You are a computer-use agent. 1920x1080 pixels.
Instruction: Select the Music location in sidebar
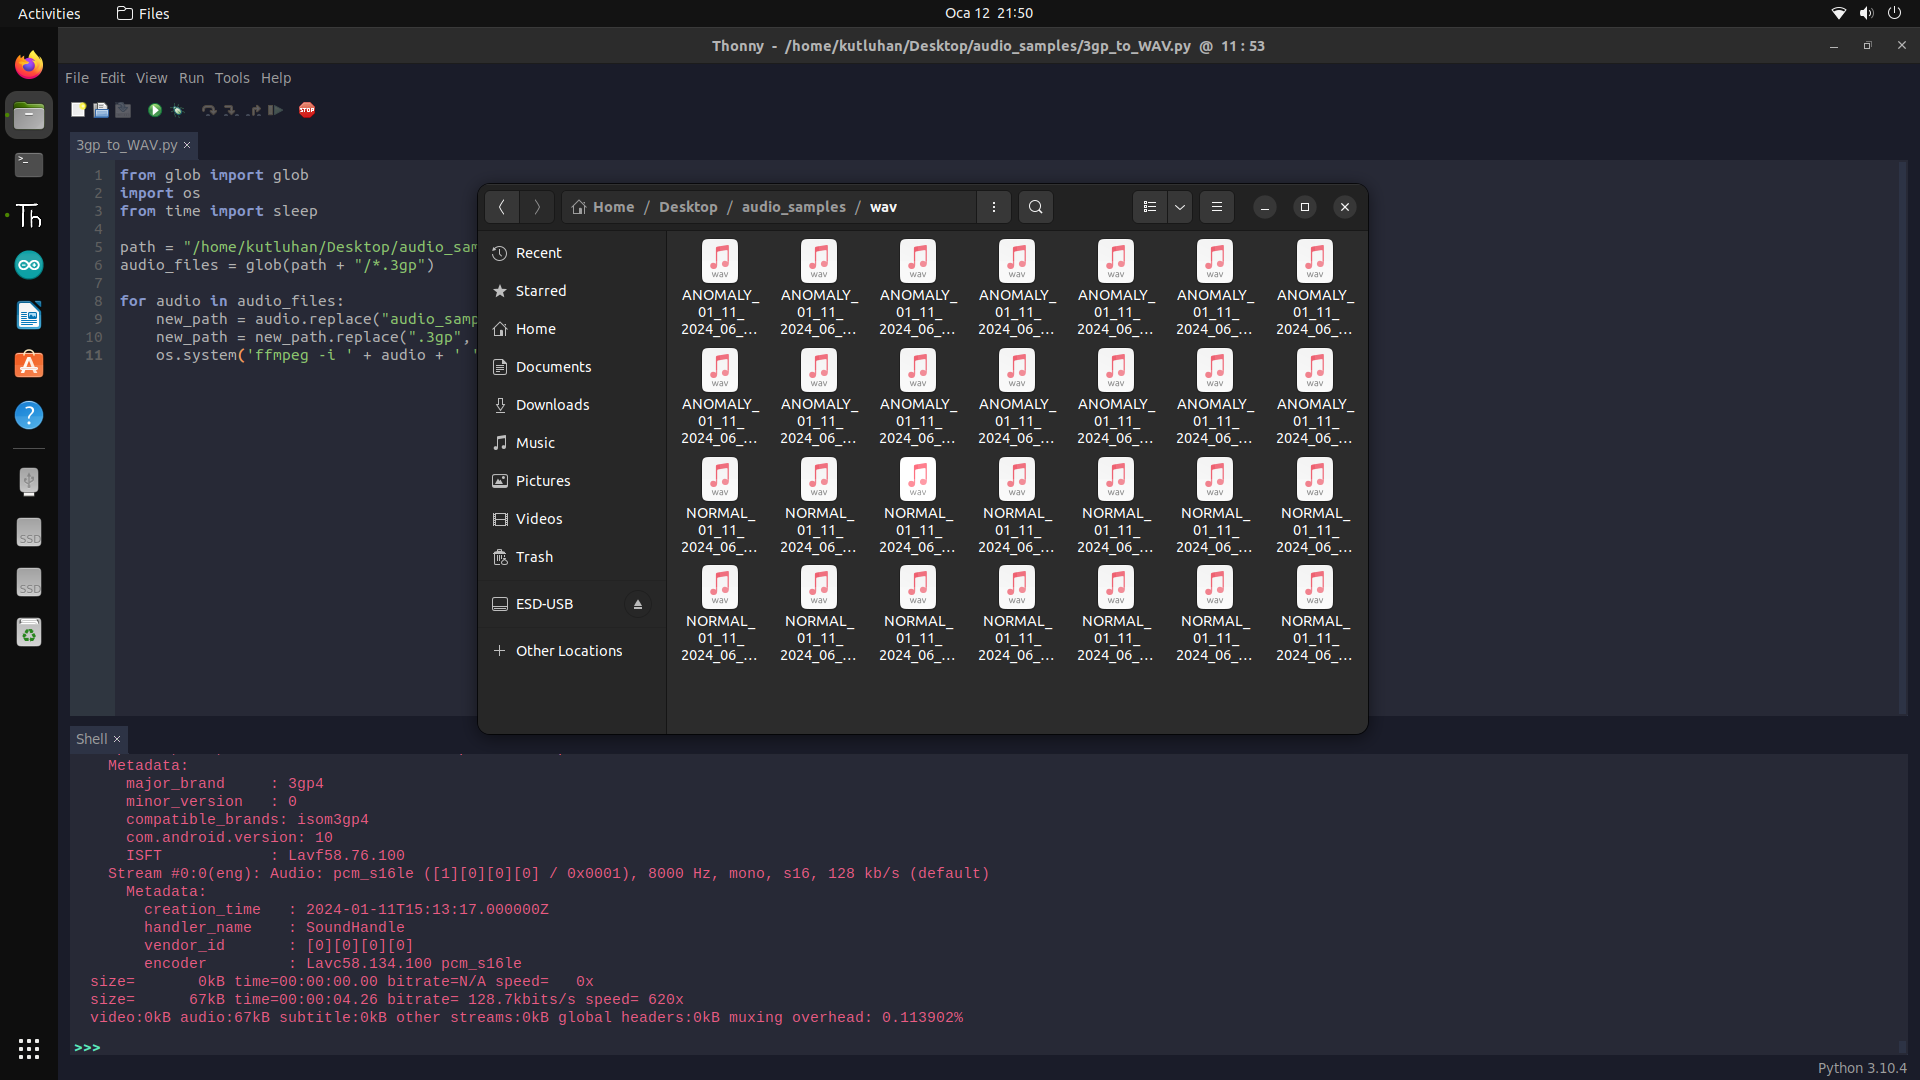535,442
